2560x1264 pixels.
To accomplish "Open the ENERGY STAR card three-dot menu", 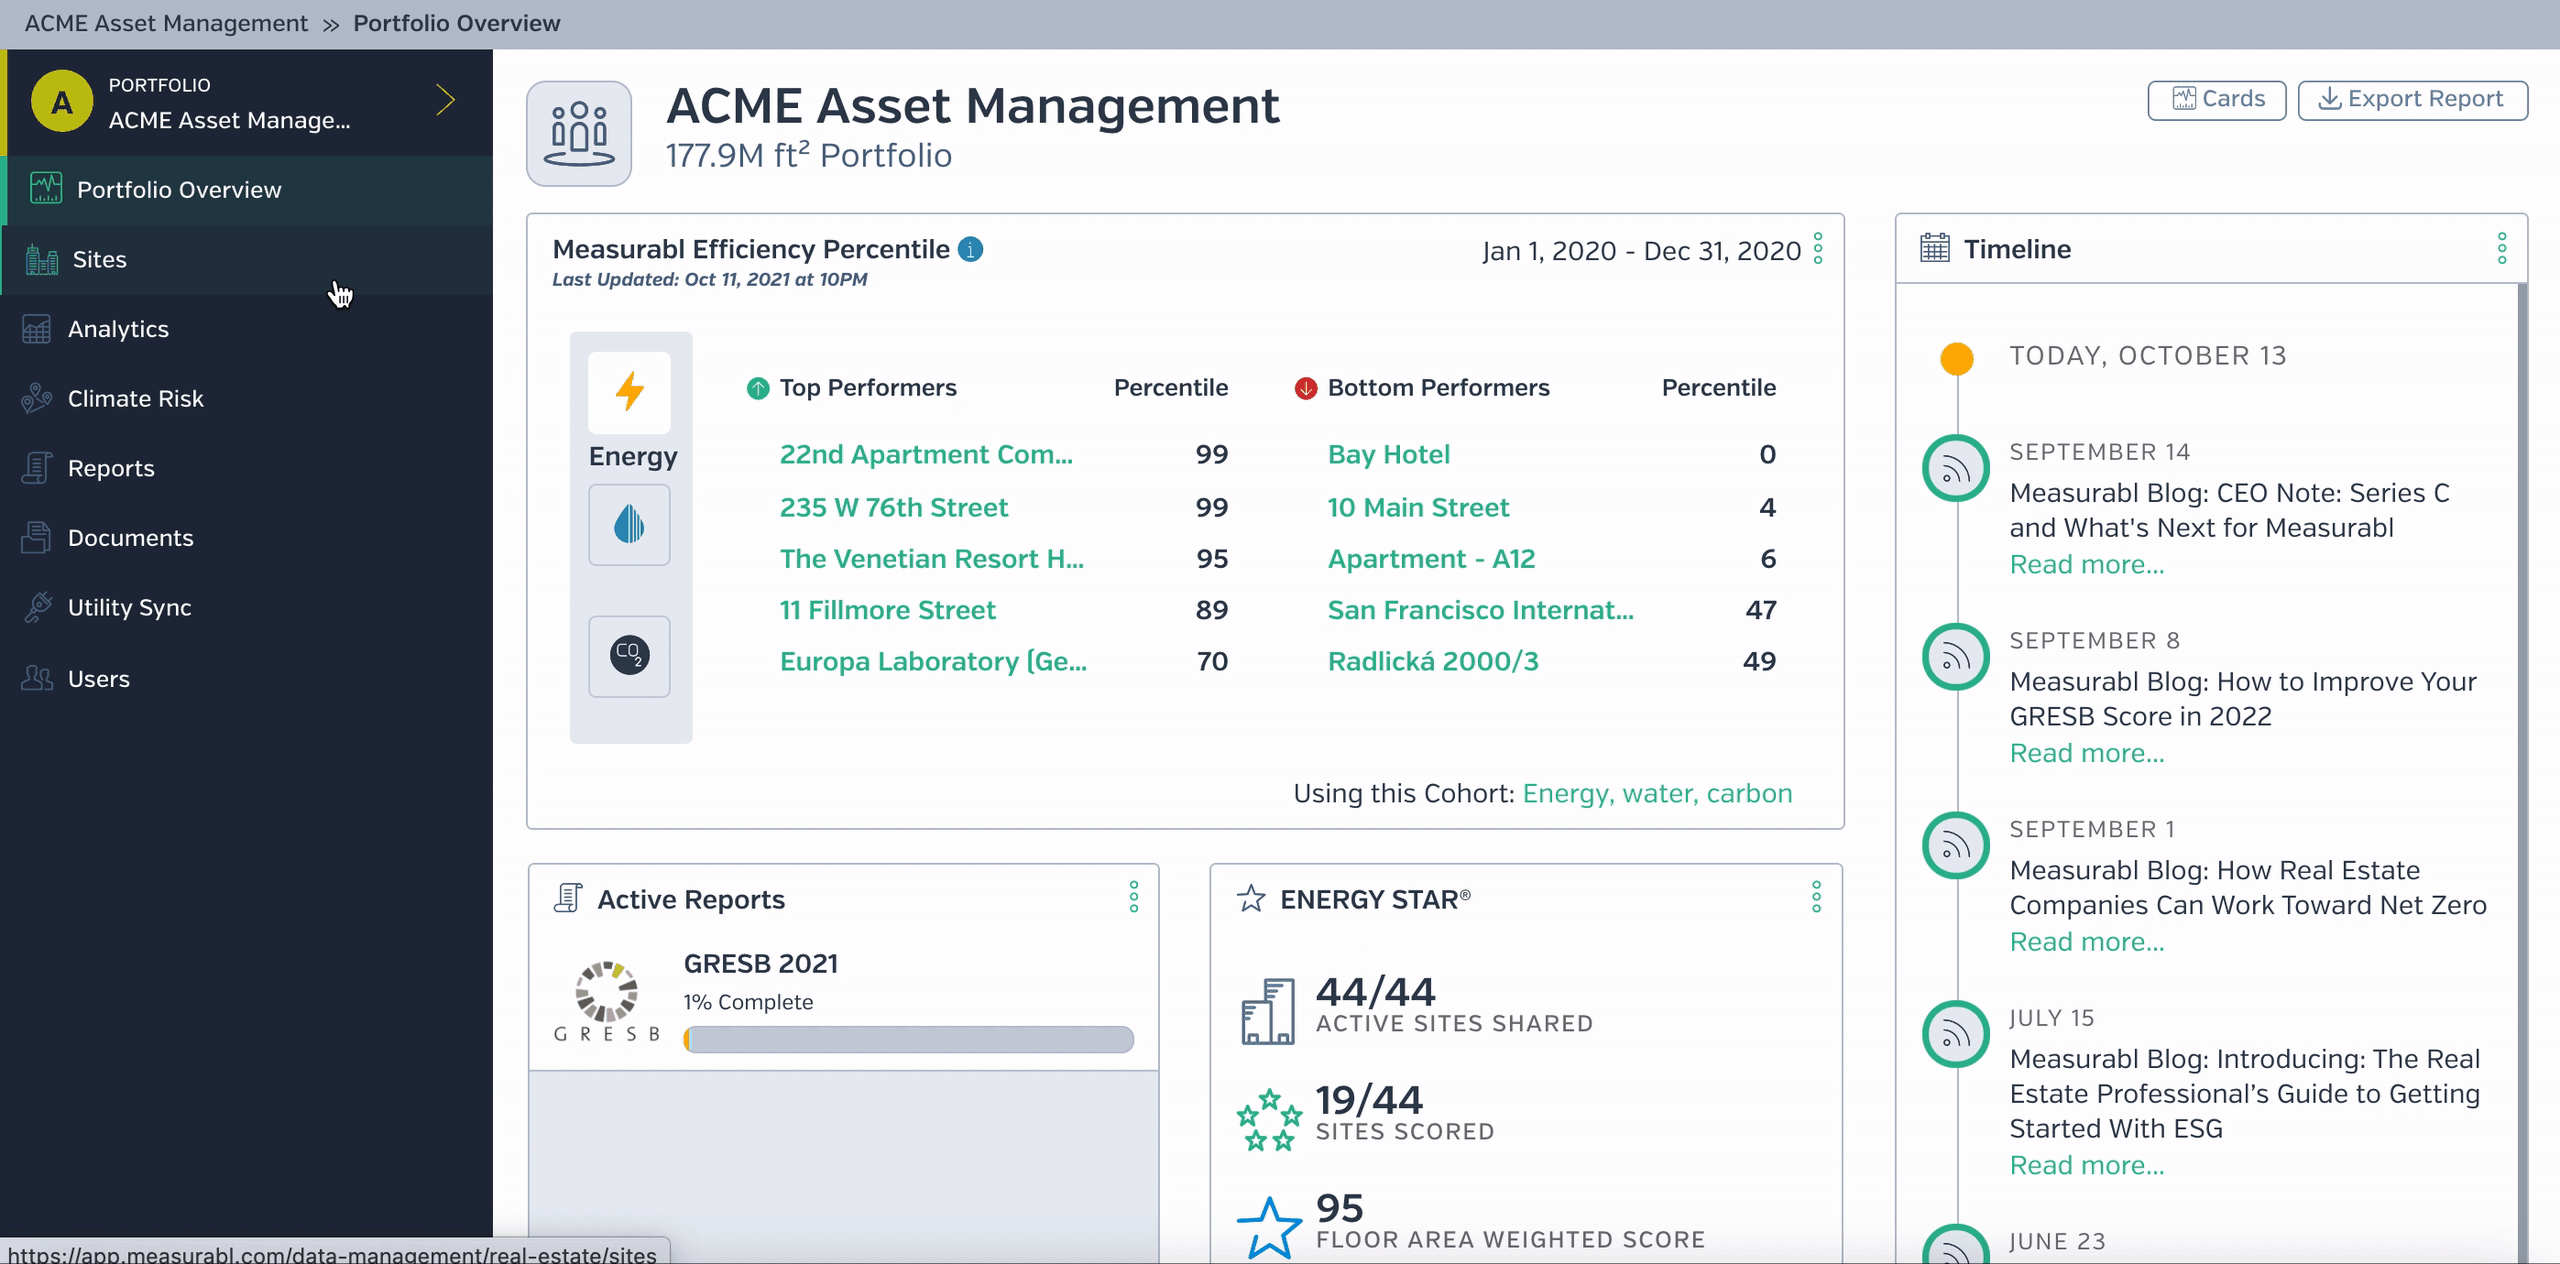I will (1817, 897).
